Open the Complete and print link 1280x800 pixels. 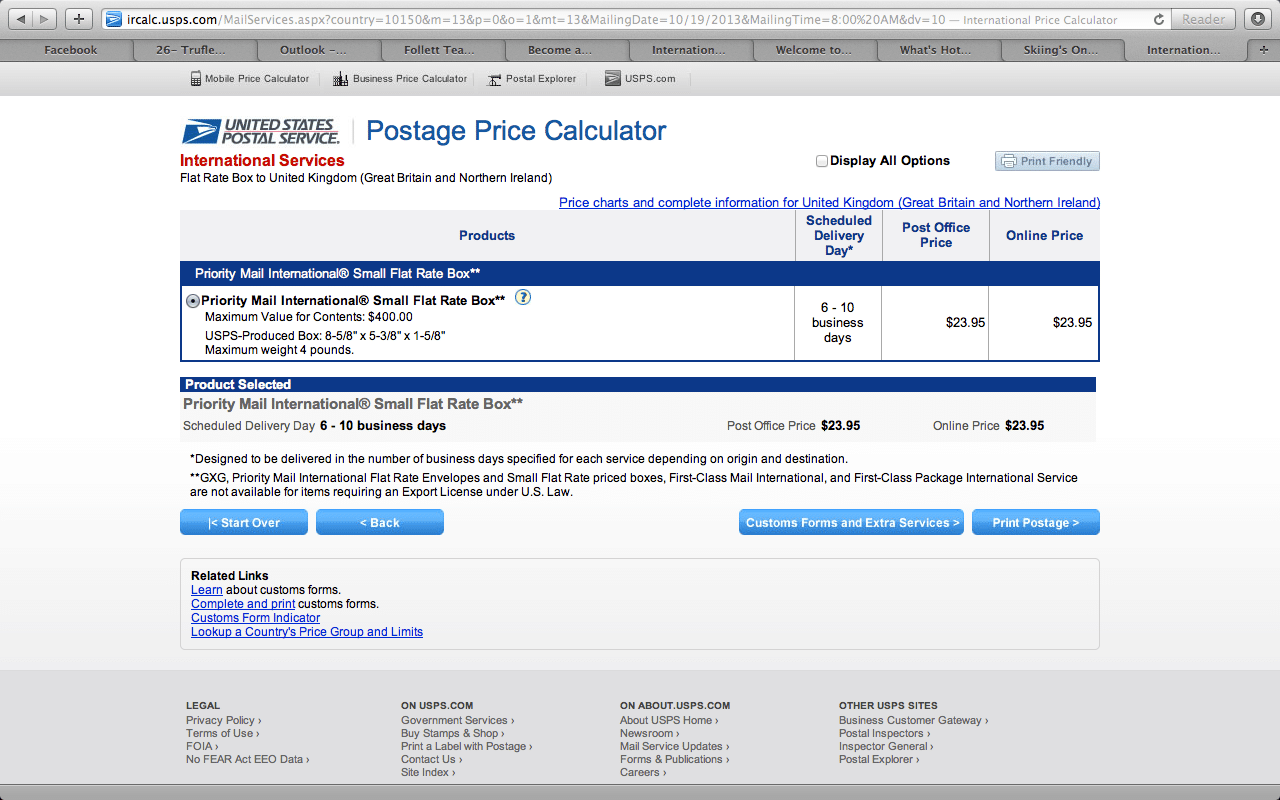click(x=243, y=604)
